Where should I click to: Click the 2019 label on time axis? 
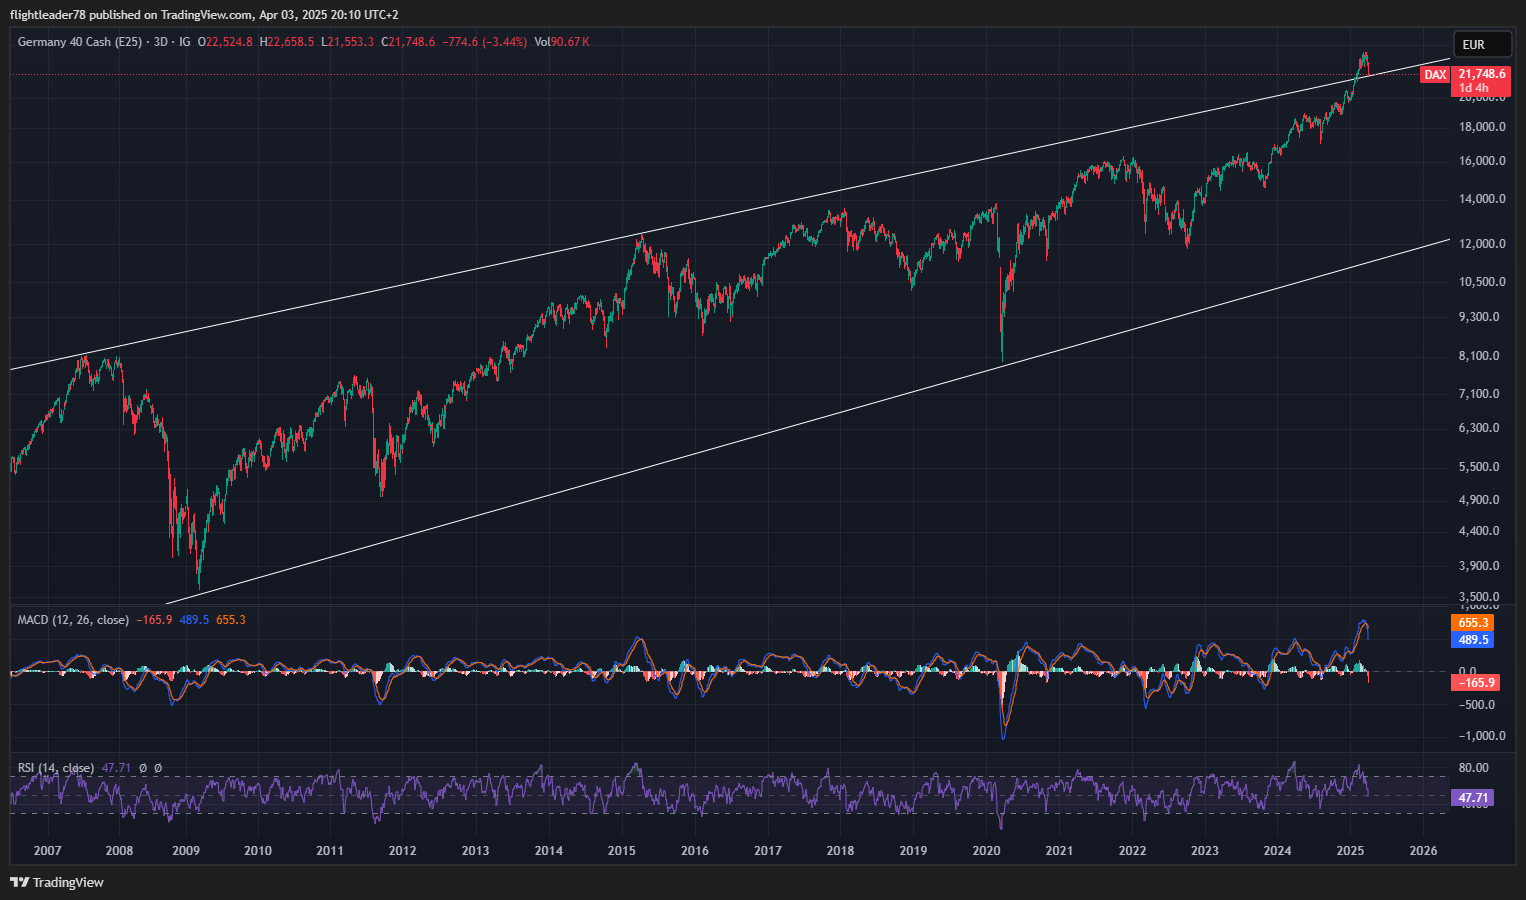coord(913,851)
